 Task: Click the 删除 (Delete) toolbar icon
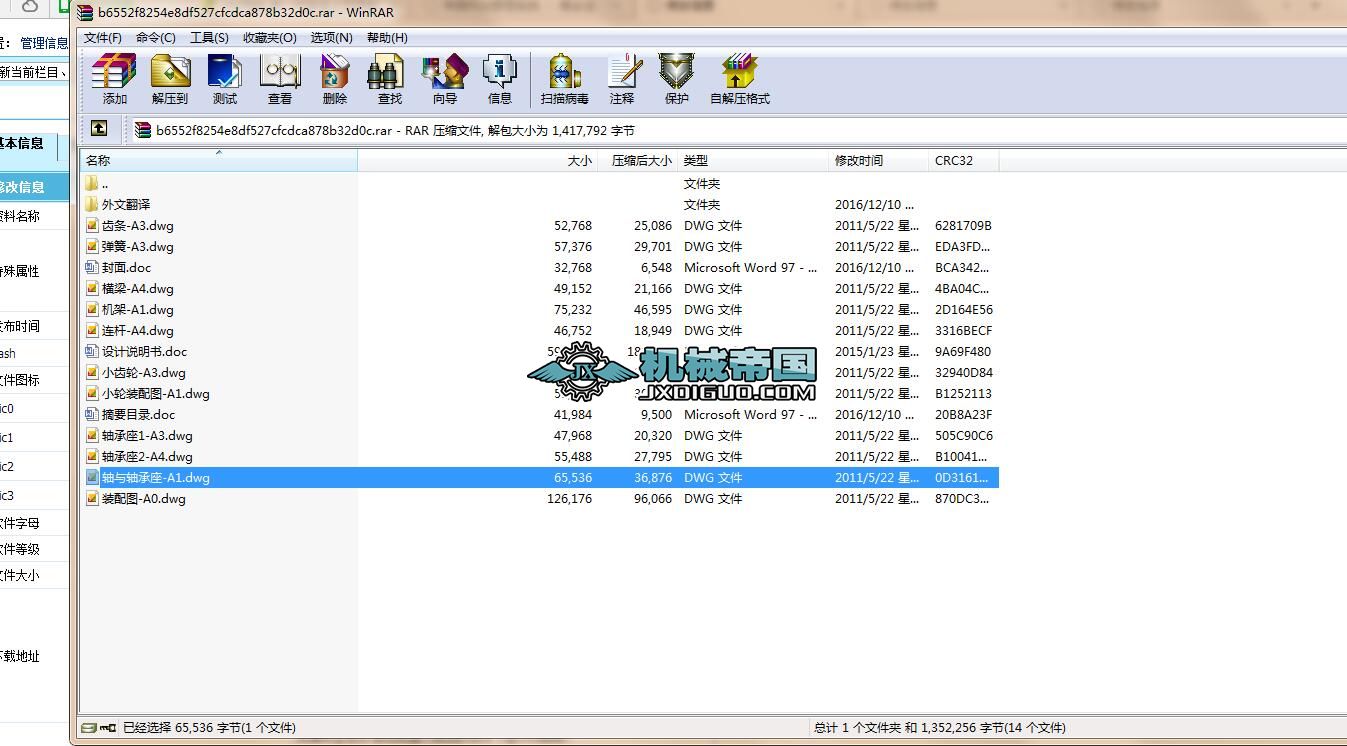334,72
